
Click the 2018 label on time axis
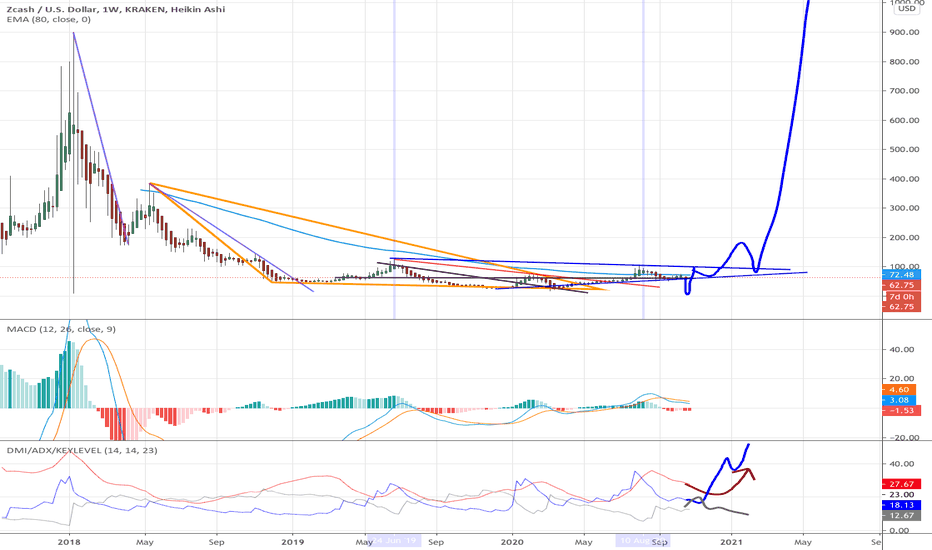(x=69, y=542)
